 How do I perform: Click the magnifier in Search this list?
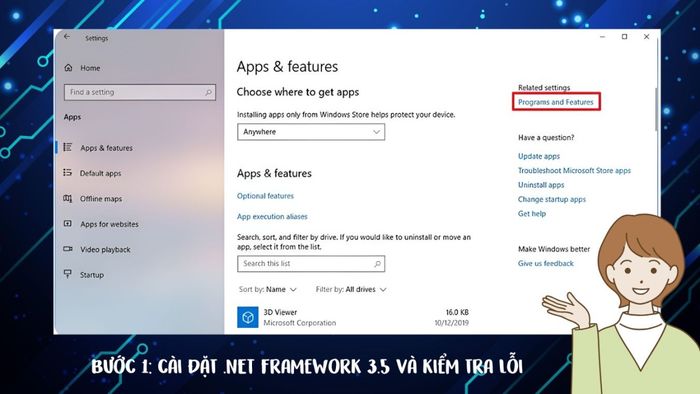(377, 264)
